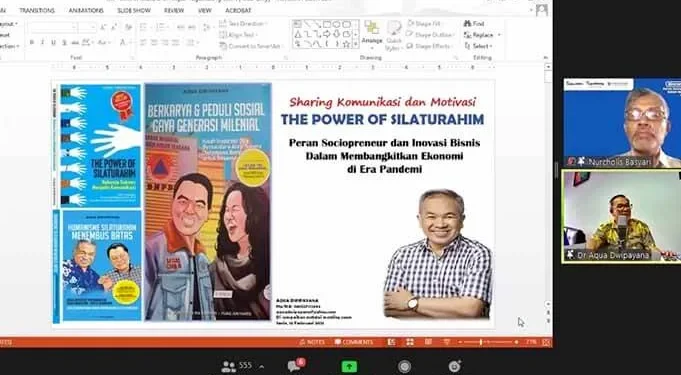The height and width of the screenshot is (375, 681).
Task: Open the Select dropdown in Editing
Action: (479, 46)
